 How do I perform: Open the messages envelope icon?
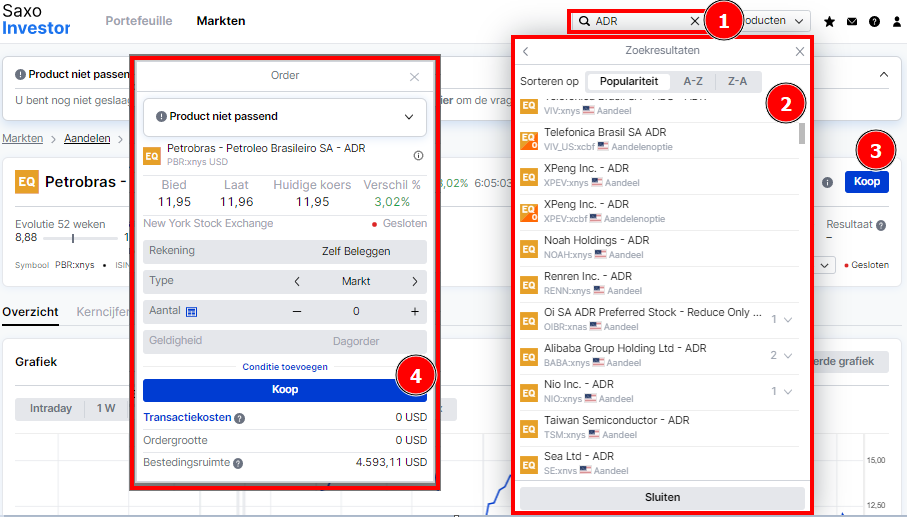tap(852, 21)
